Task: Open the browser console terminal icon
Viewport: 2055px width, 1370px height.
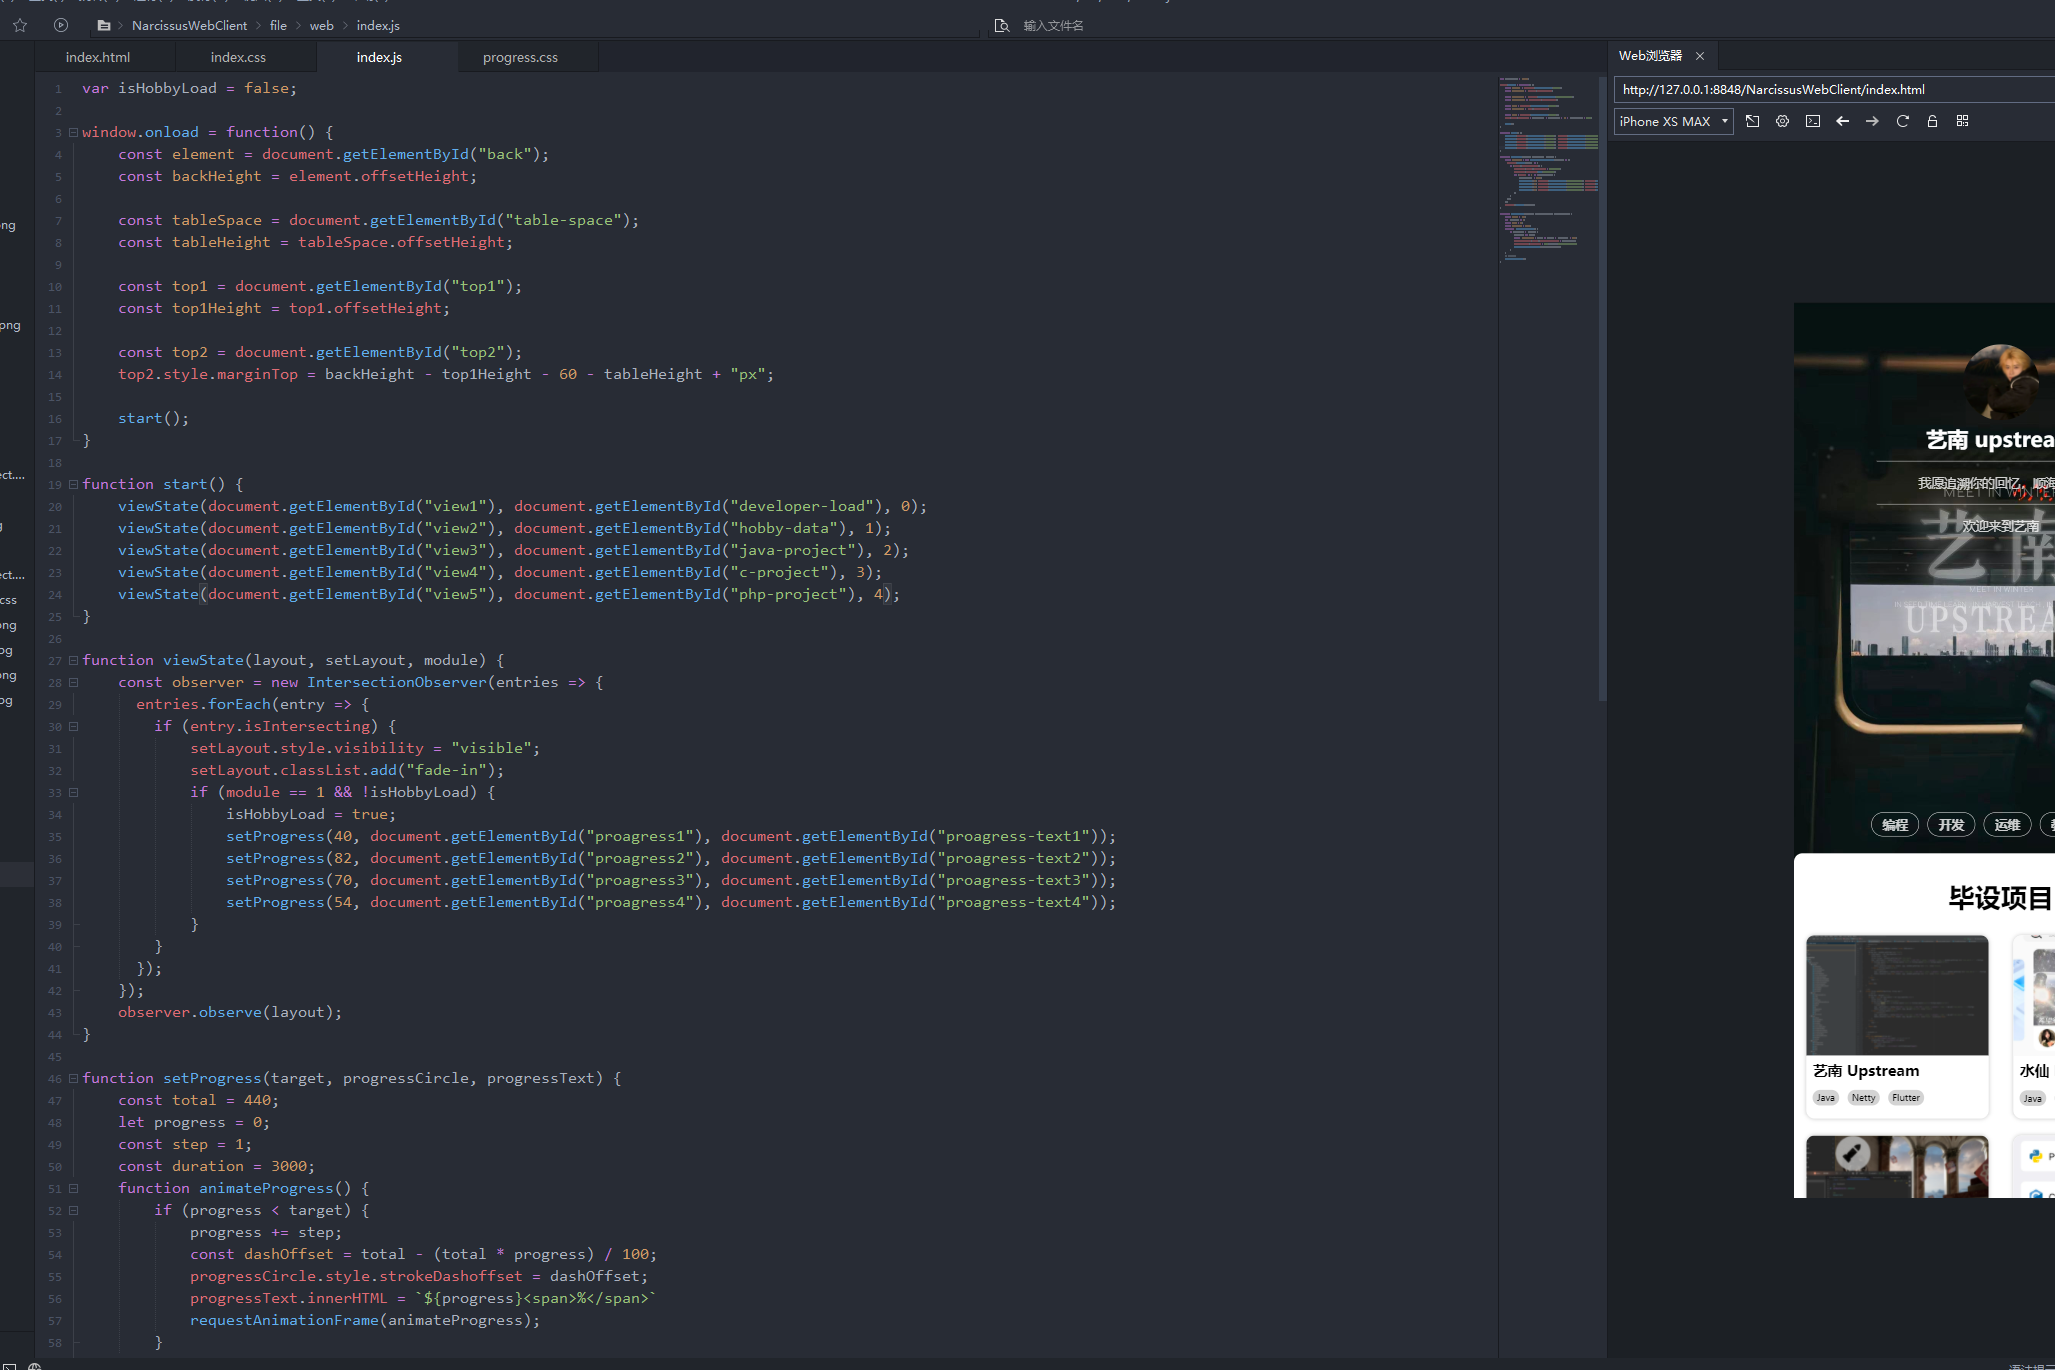Action: (1812, 121)
